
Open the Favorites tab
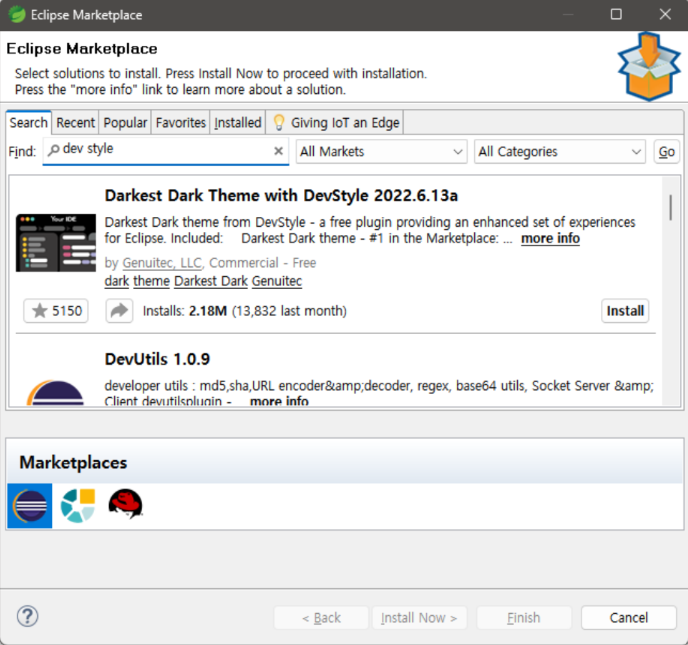tap(181, 122)
